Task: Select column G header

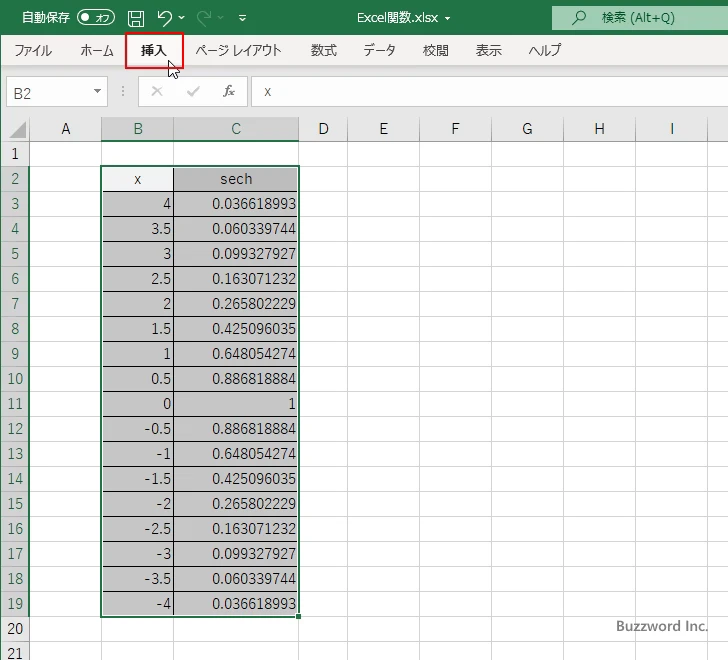Action: point(527,129)
